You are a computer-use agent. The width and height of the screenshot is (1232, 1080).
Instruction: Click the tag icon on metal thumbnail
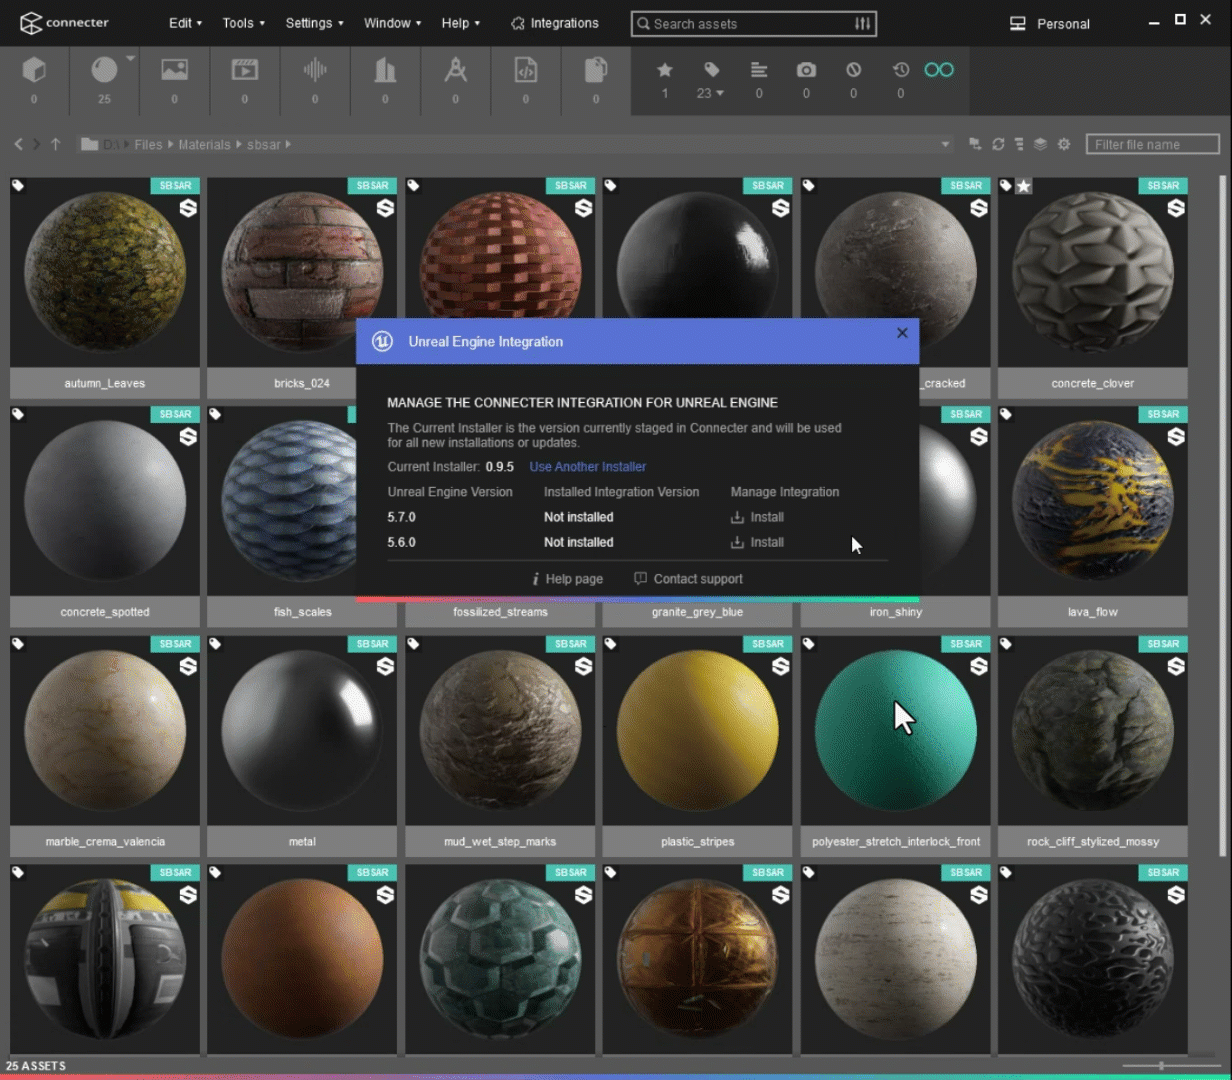[x=215, y=643]
